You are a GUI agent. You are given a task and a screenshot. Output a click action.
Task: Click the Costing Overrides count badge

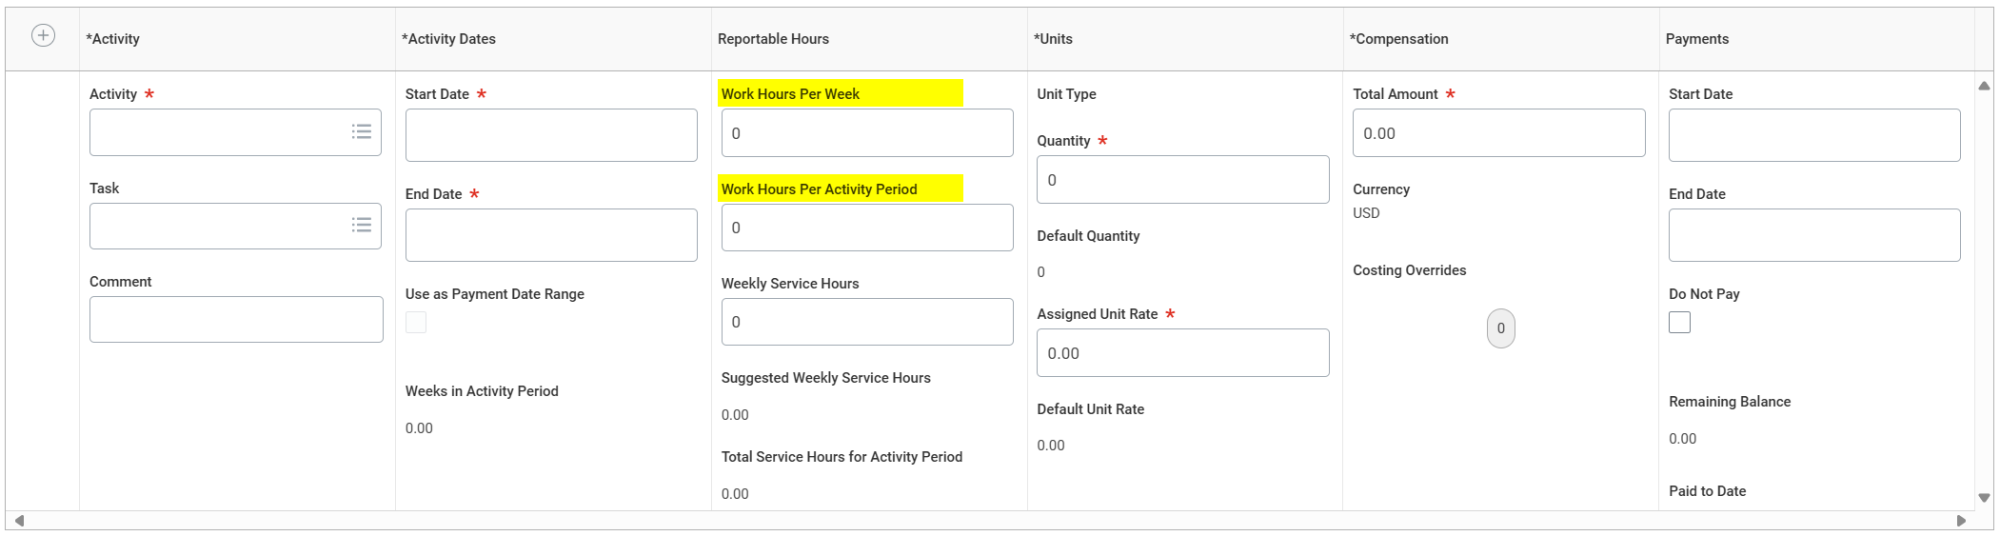[1500, 328]
